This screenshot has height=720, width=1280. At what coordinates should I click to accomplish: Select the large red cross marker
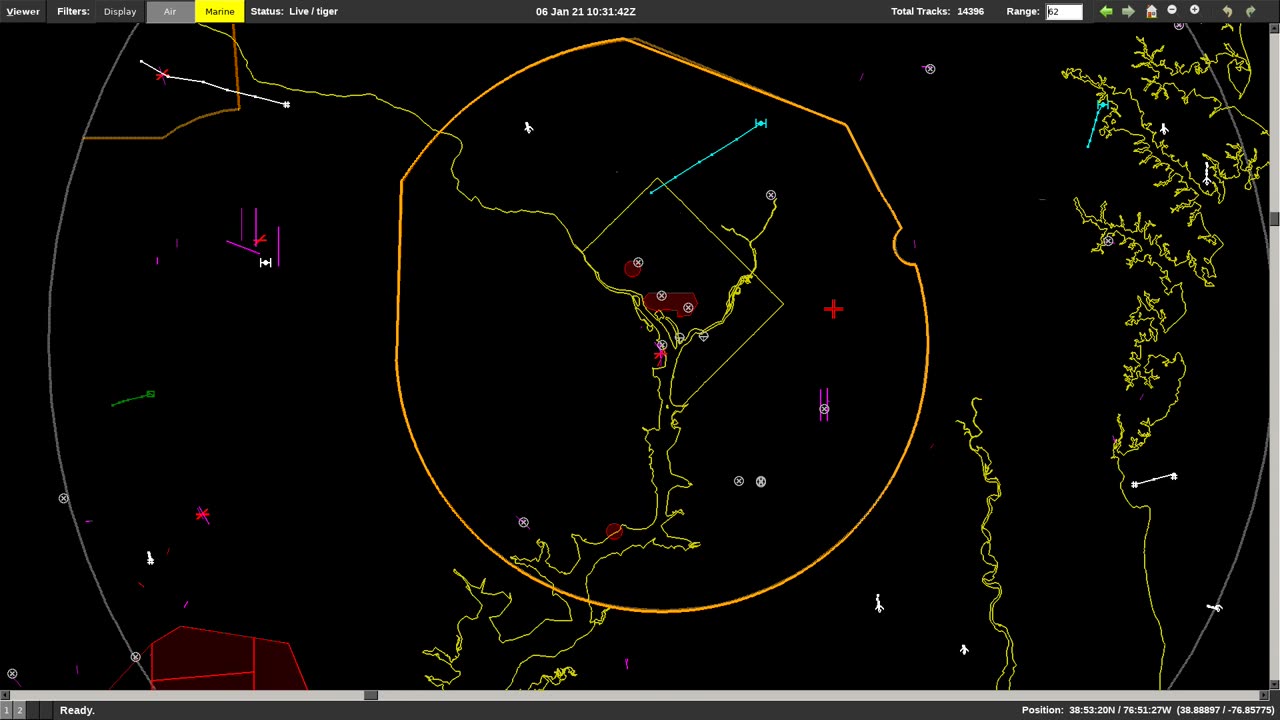coord(833,309)
